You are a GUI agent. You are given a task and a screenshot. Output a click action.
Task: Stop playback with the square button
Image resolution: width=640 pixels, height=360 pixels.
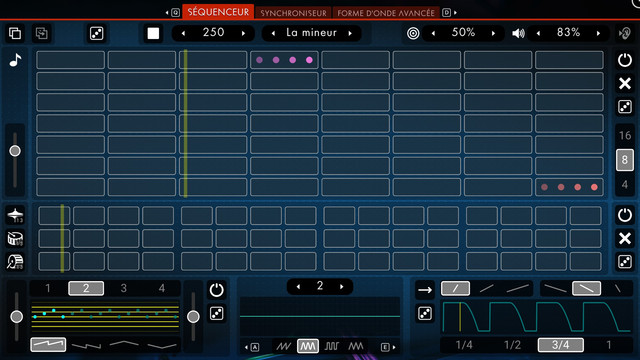click(153, 33)
